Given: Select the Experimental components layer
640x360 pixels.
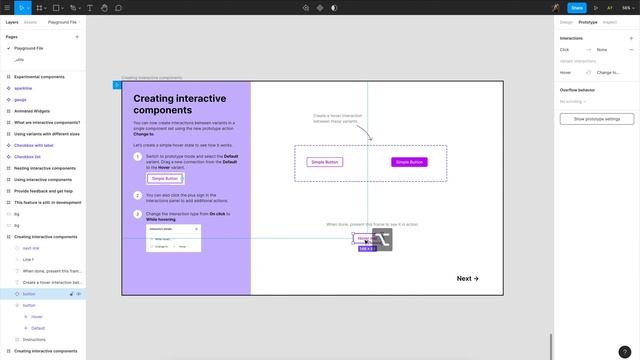Looking at the screenshot, I should [x=39, y=77].
